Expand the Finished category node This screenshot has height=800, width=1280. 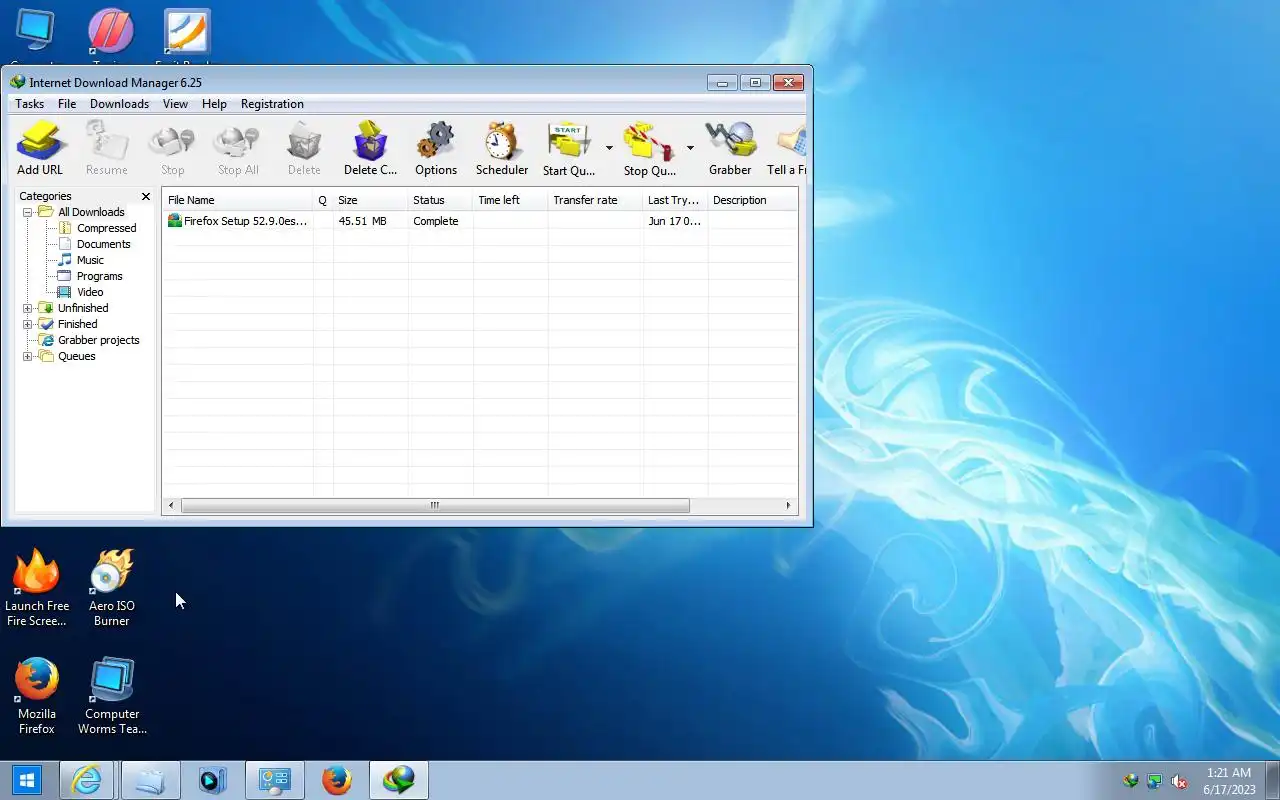(x=28, y=324)
